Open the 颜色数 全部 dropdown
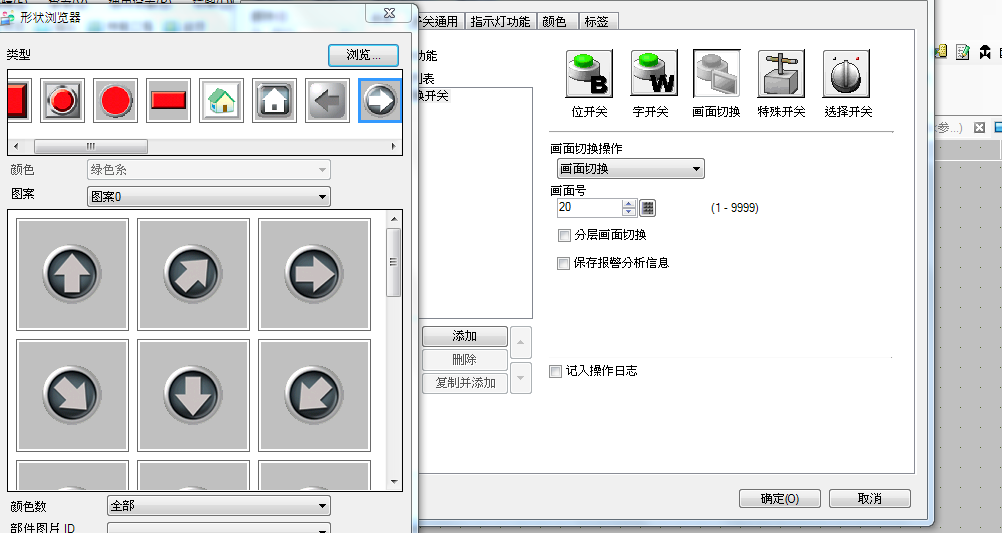 [x=217, y=506]
